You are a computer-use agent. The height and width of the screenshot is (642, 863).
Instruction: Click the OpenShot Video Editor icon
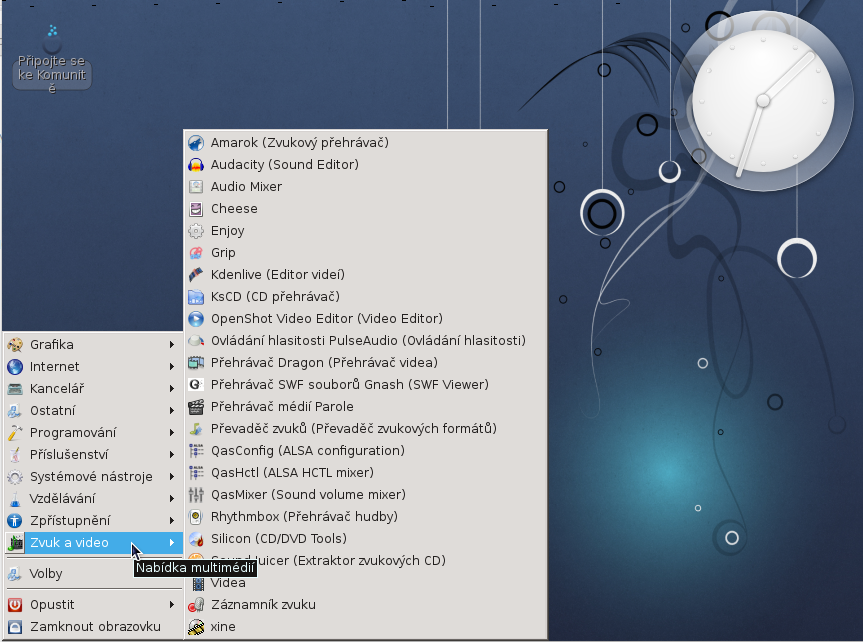196,319
